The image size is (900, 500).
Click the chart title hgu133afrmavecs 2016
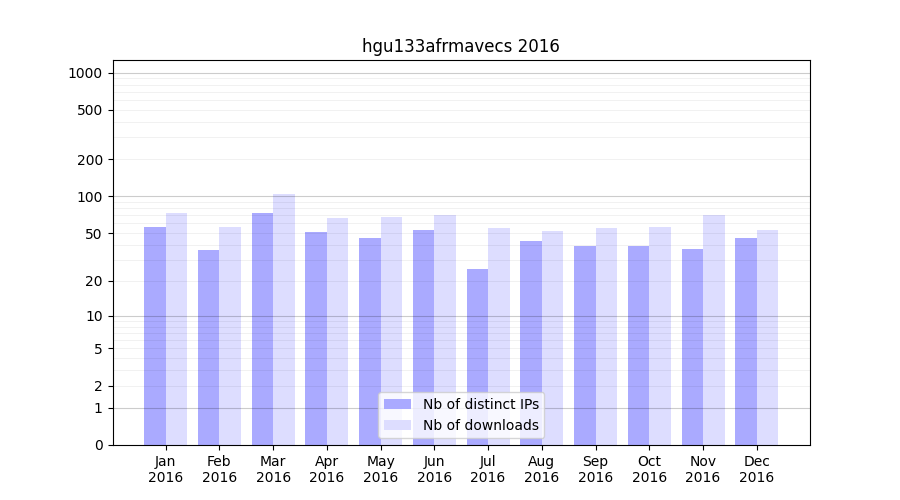point(460,46)
